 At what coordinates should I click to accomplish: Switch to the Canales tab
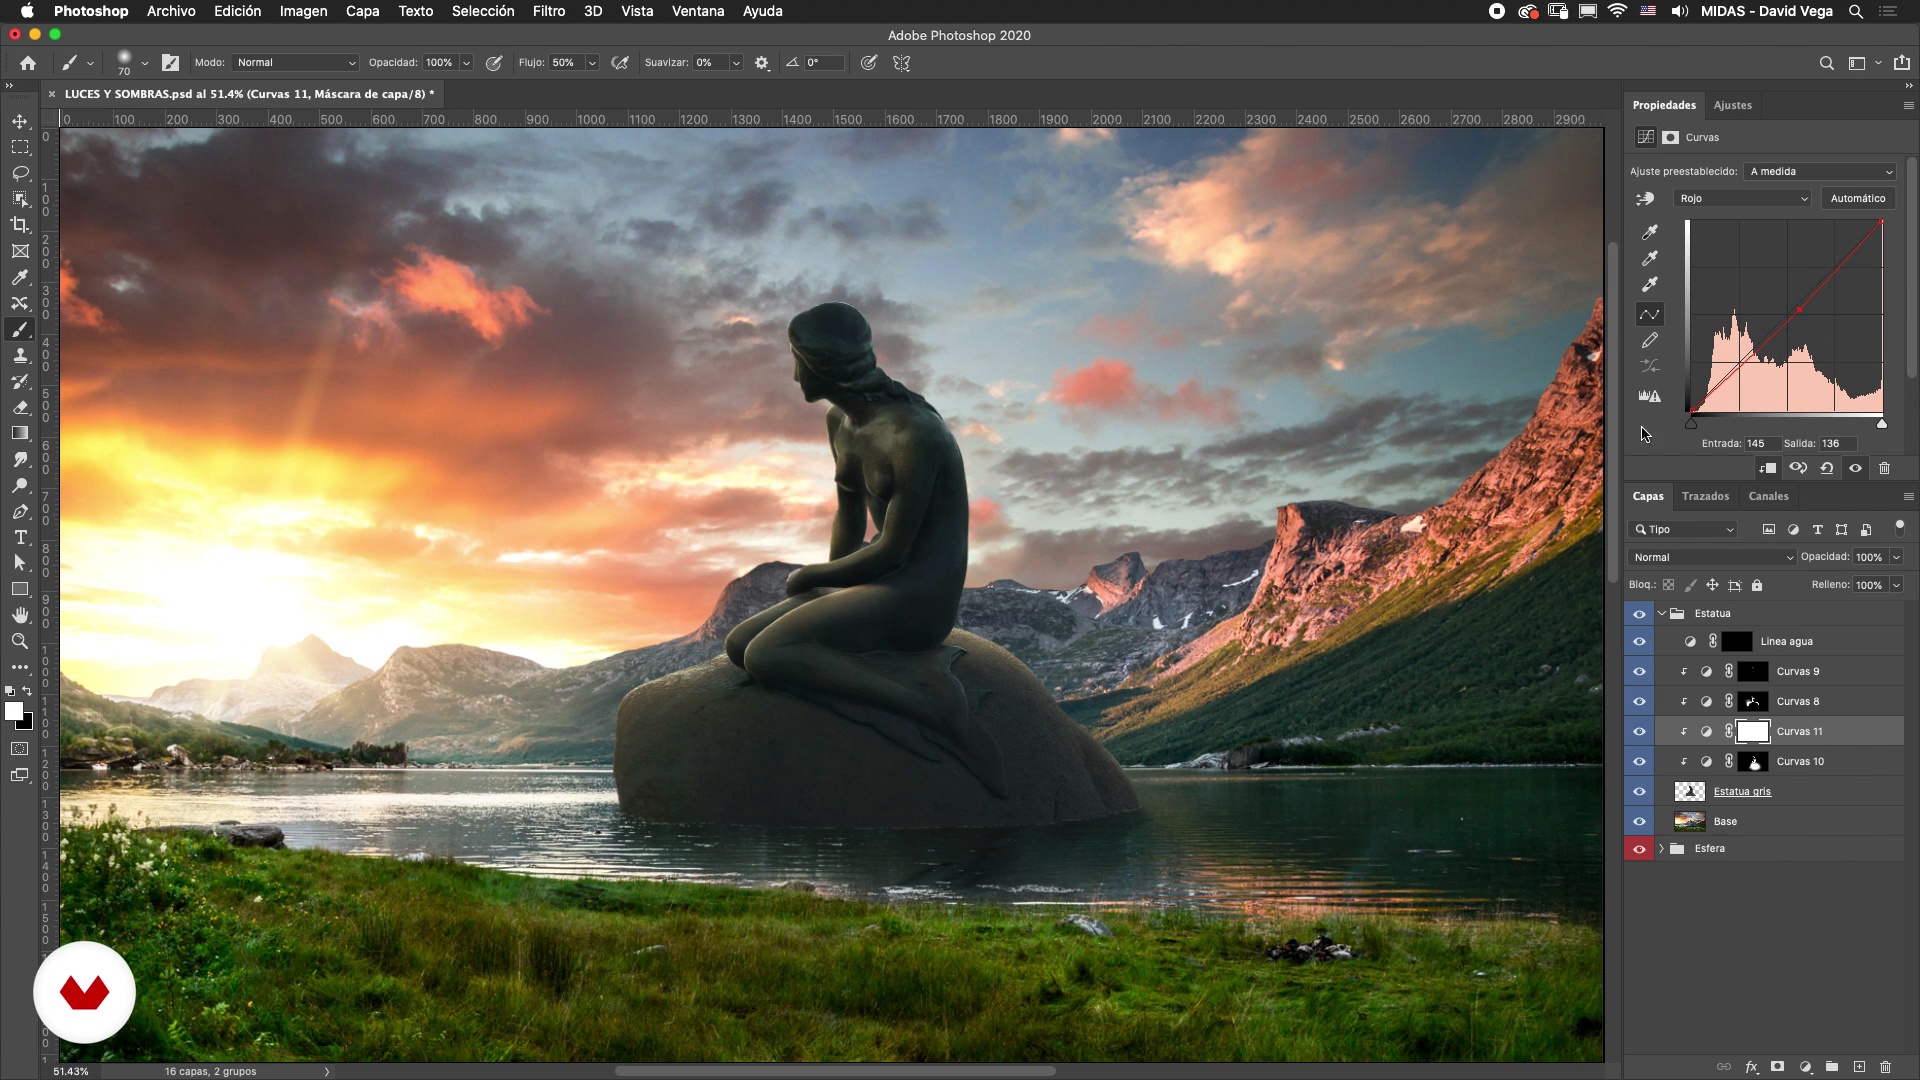[1768, 496]
